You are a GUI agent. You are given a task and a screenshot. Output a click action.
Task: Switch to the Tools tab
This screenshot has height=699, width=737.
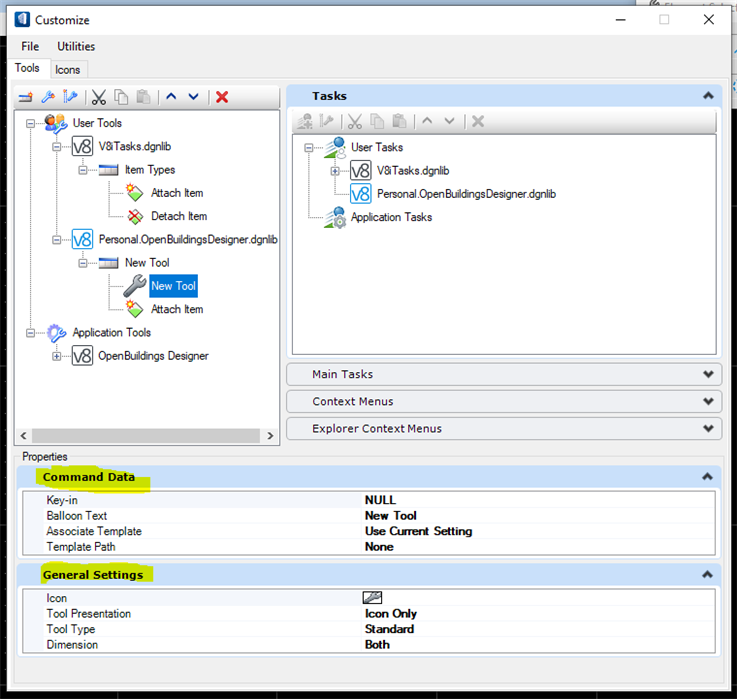point(27,68)
